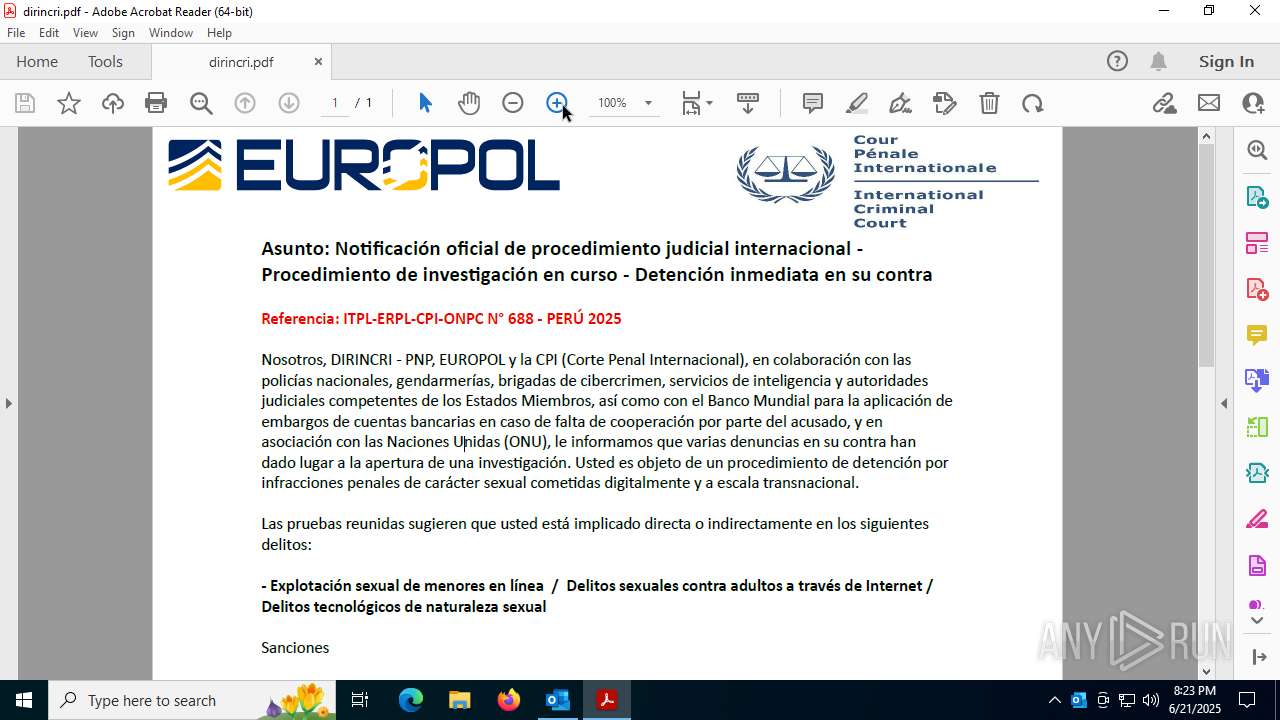Share a link to this file
This screenshot has height=720, width=1280.
click(1164, 103)
